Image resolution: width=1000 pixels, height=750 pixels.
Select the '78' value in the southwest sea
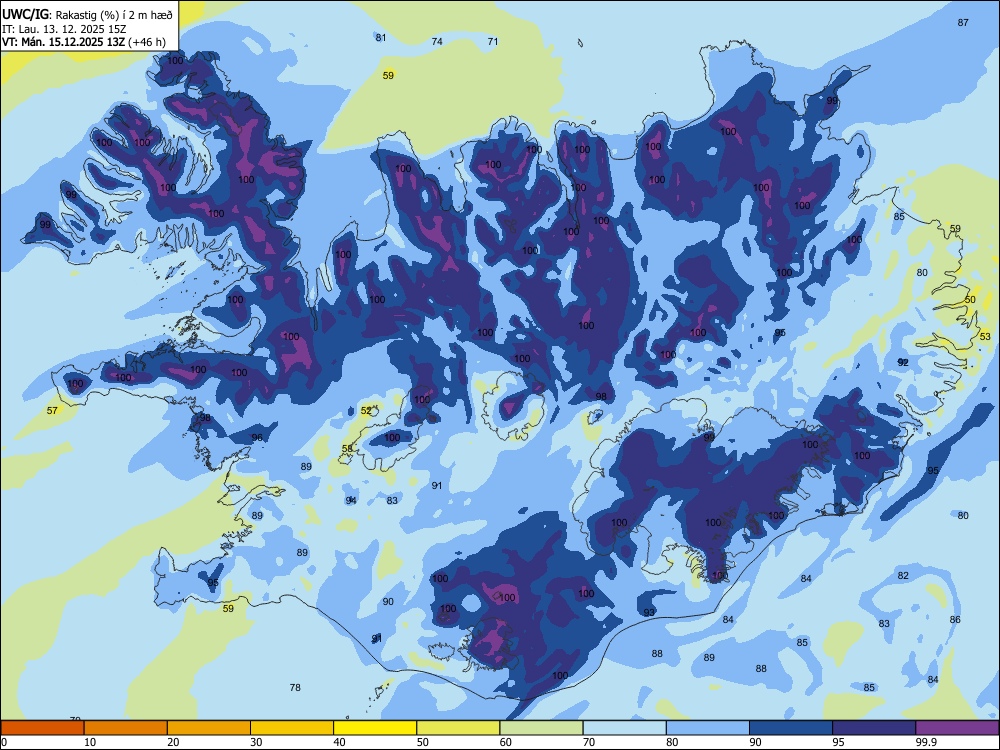tap(295, 688)
